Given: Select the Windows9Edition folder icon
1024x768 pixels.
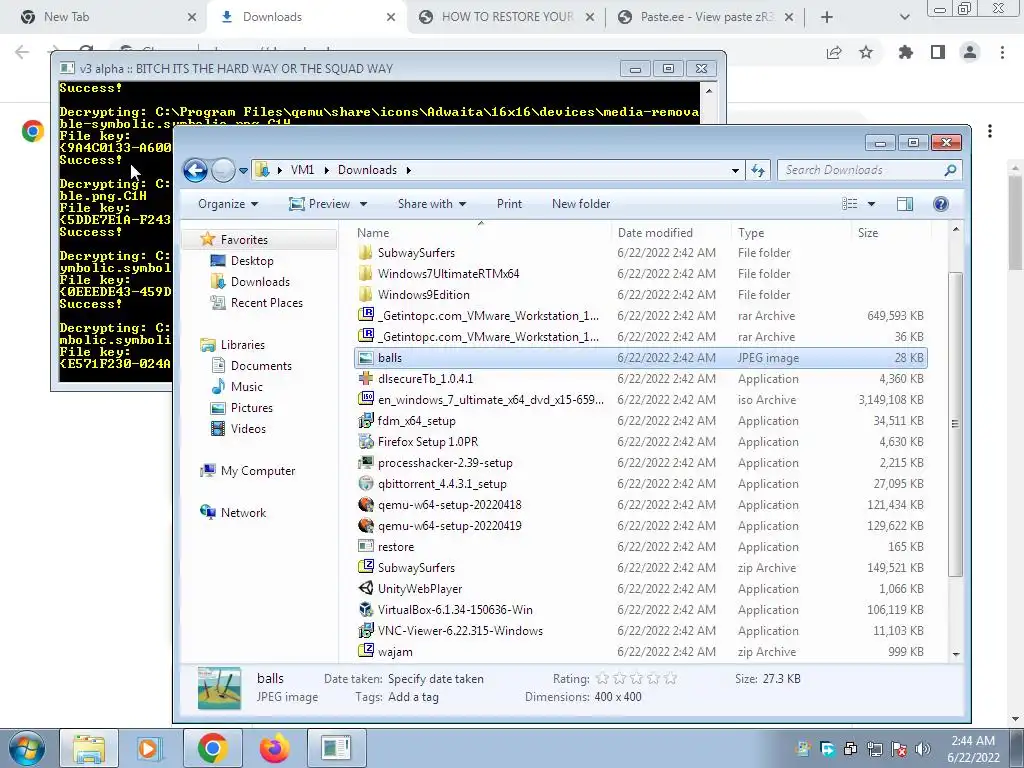Looking at the screenshot, I should [366, 295].
